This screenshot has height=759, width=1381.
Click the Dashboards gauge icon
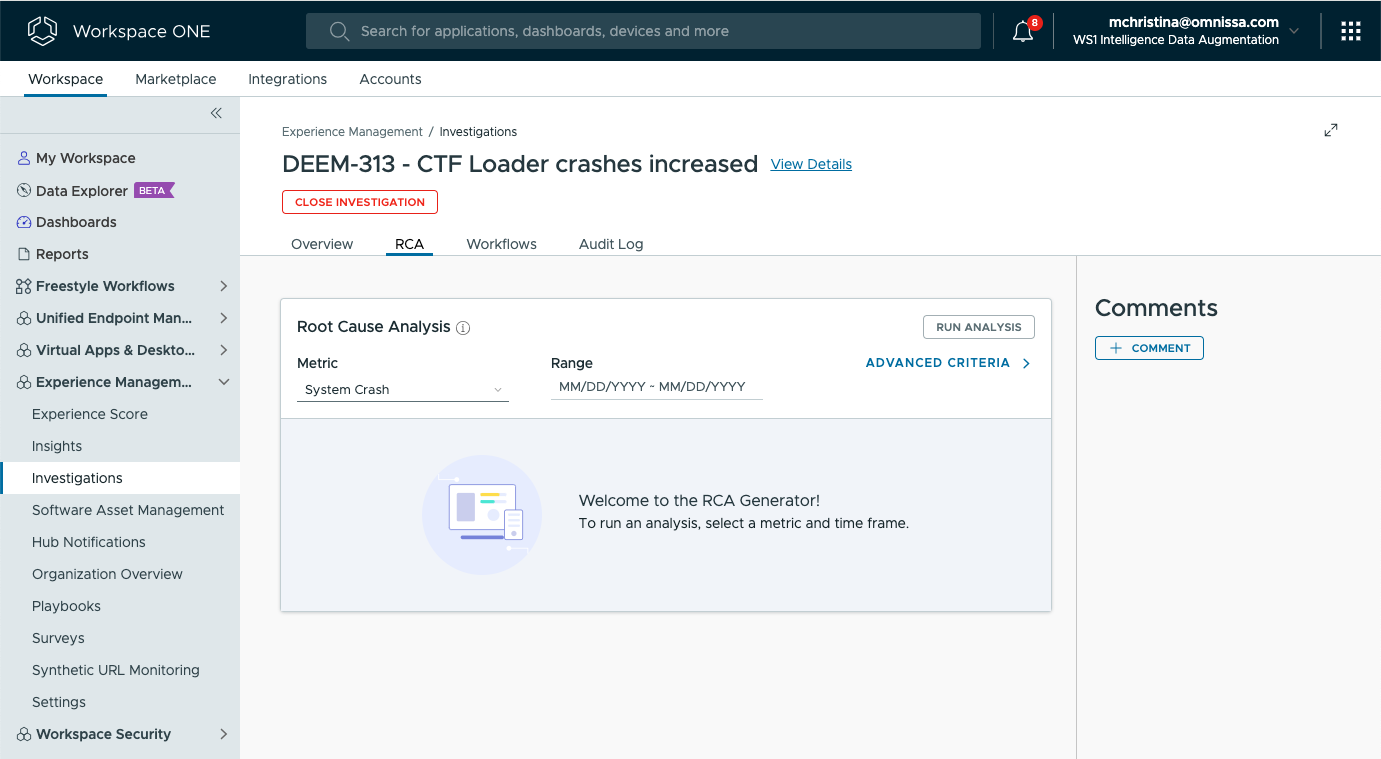24,222
